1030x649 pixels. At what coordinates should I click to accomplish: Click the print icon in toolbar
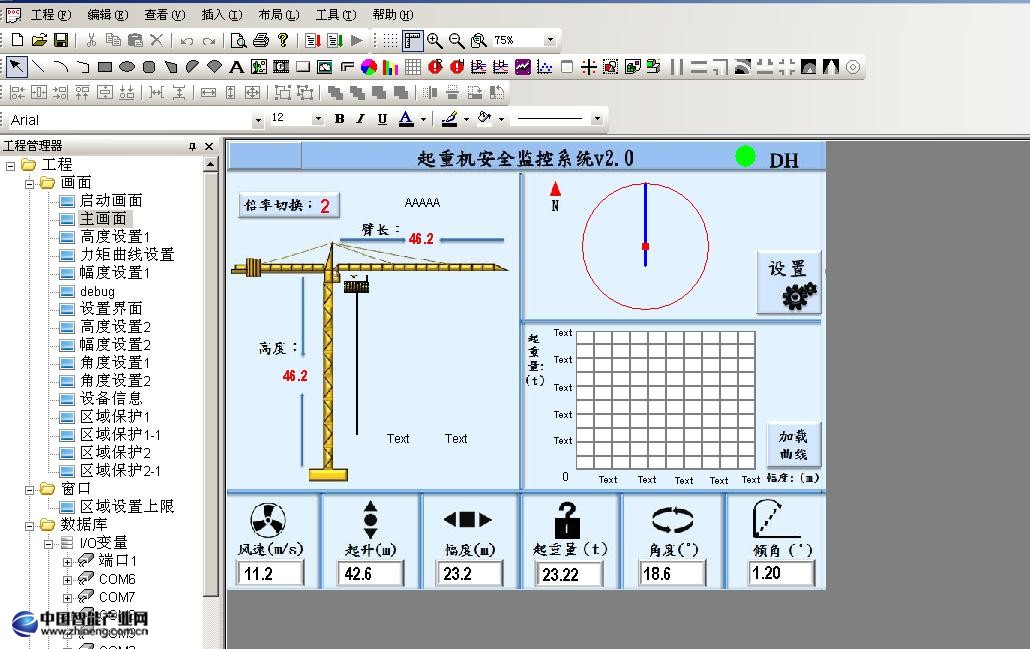(261, 40)
